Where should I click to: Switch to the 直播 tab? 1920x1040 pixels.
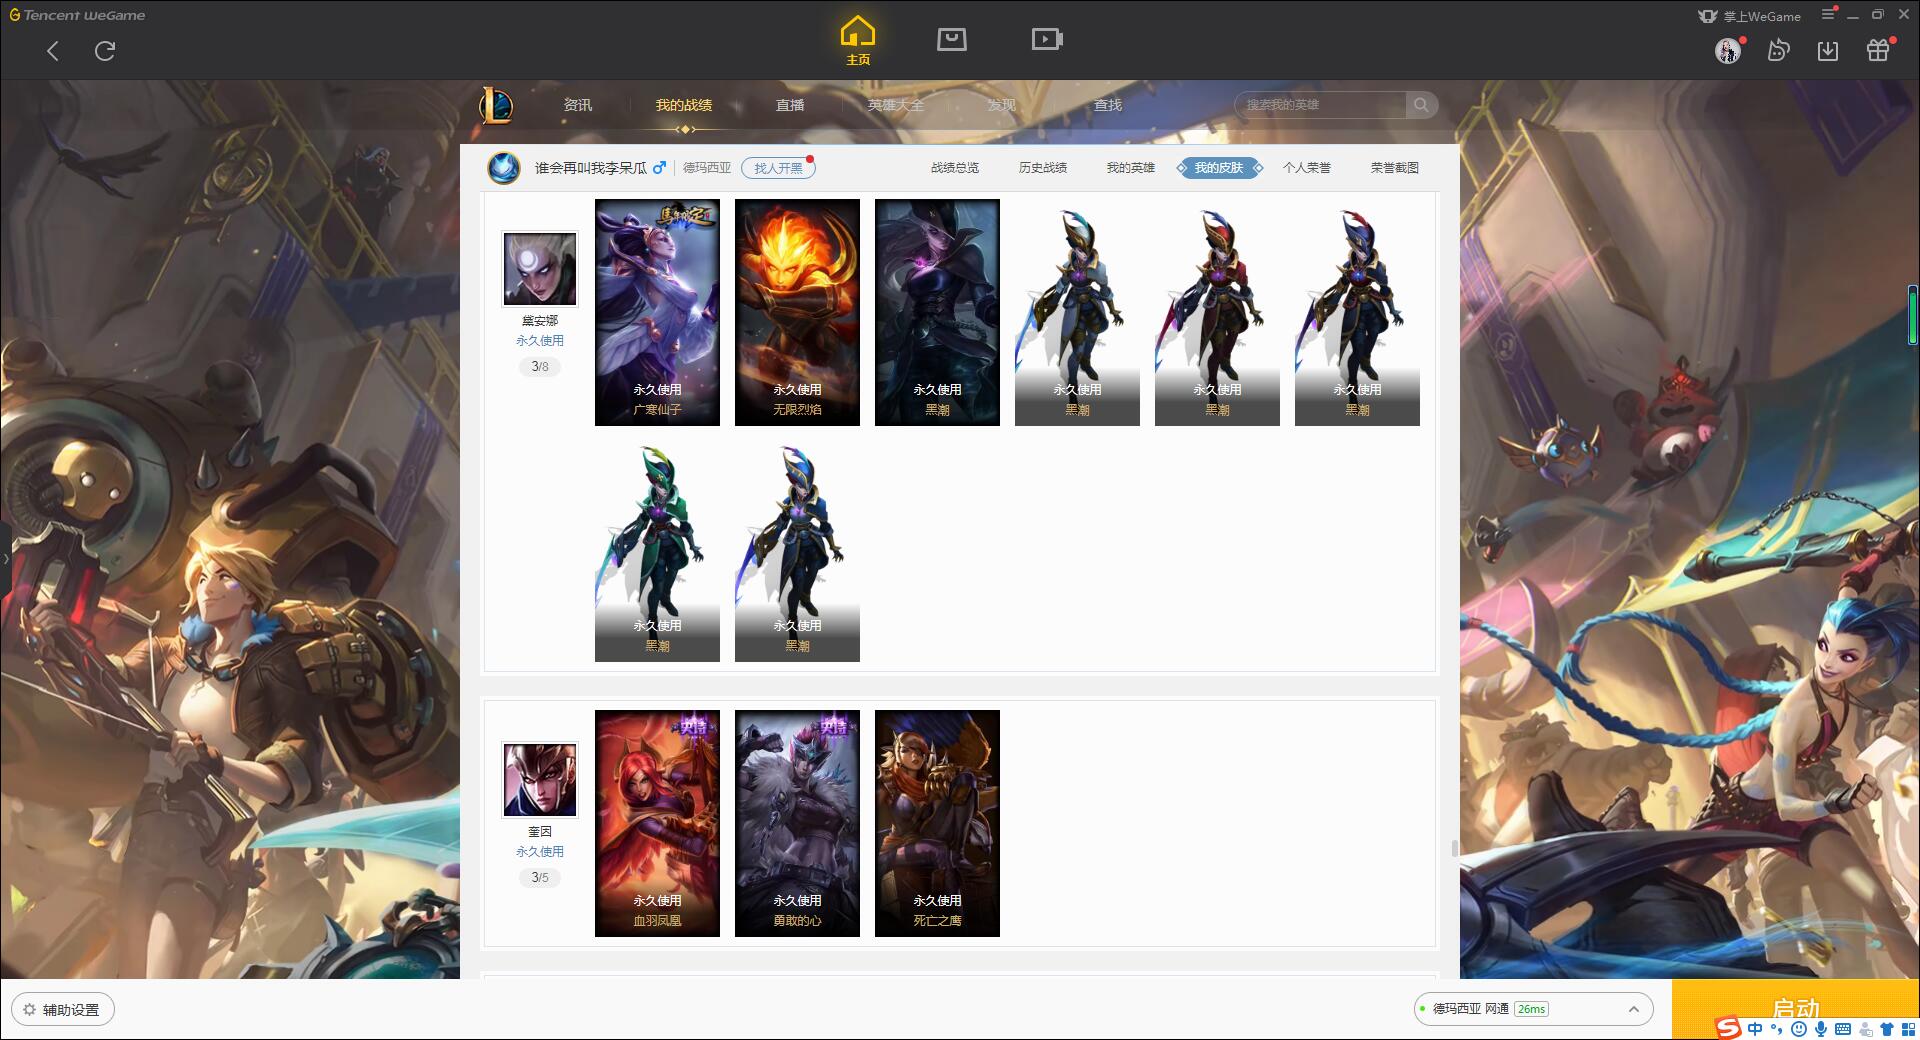790,105
